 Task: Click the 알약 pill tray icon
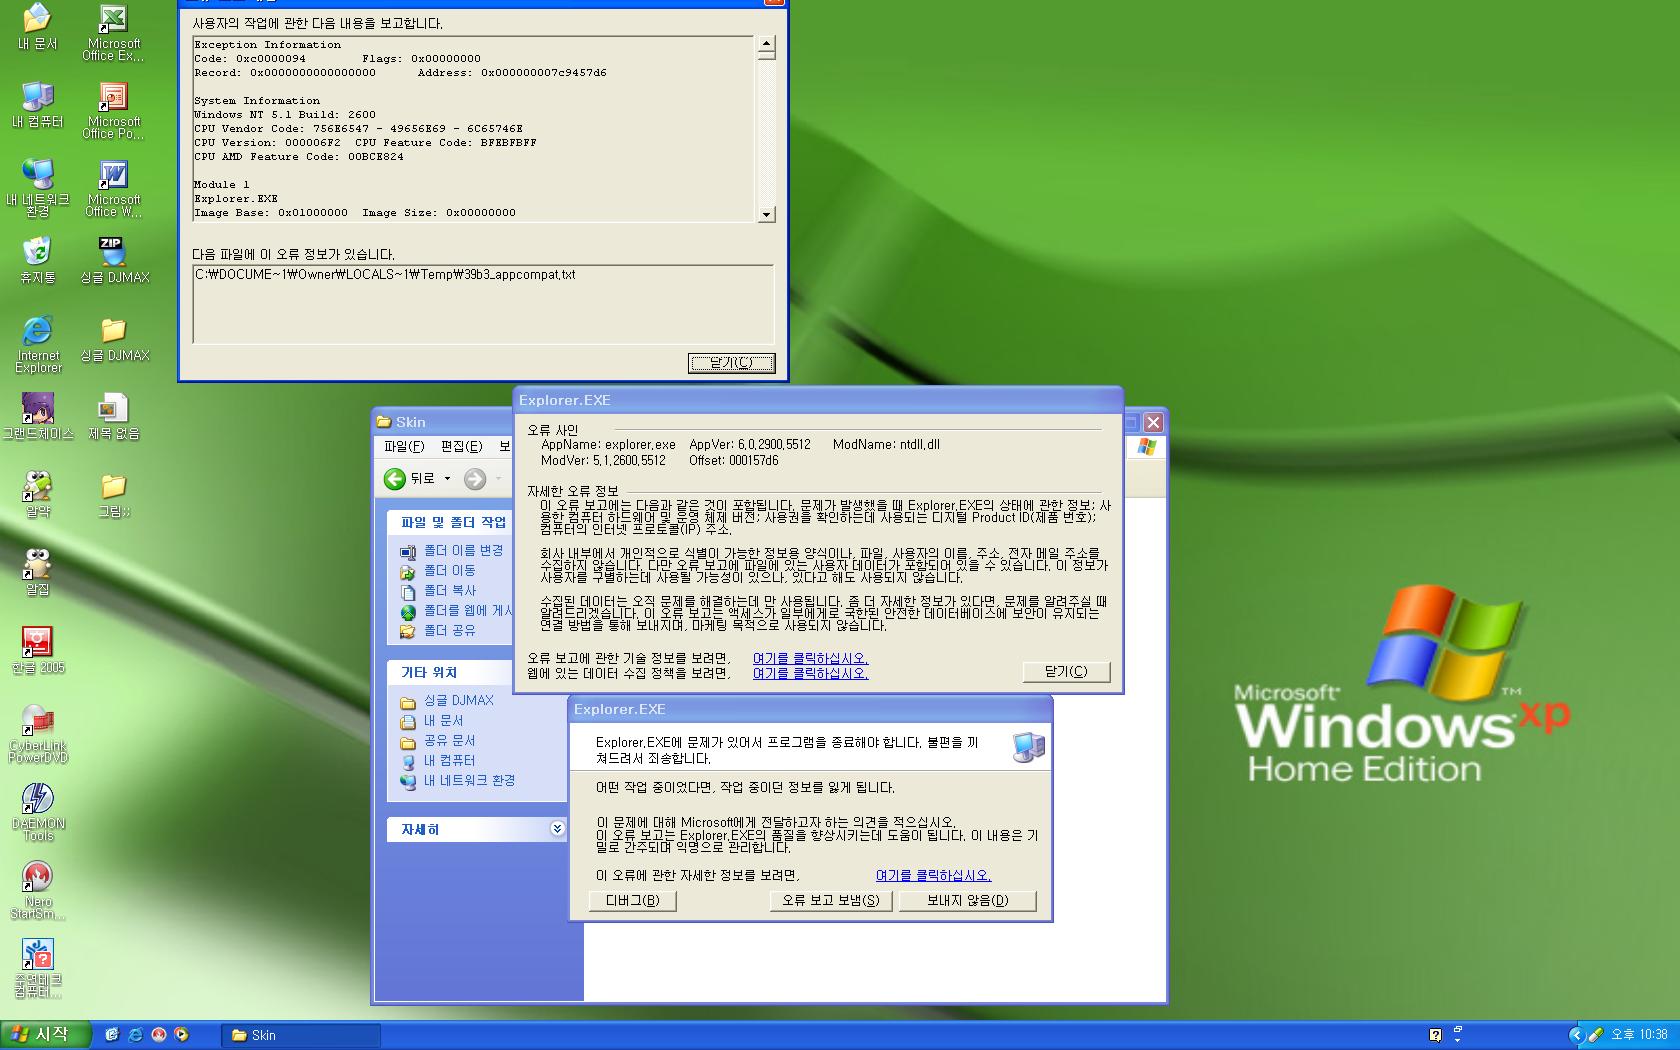(x=1596, y=1035)
